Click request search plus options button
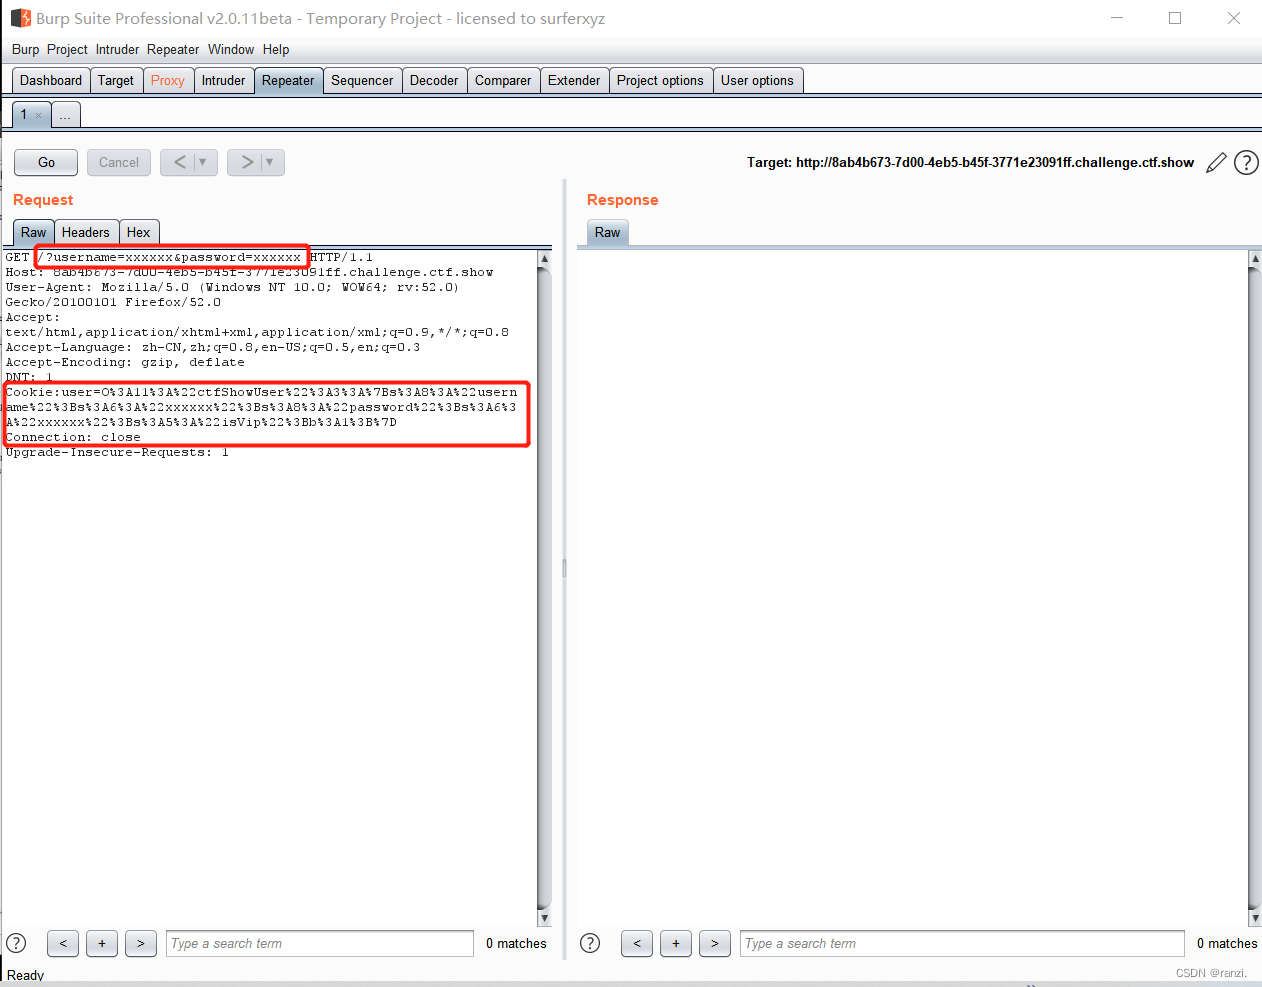 click(x=102, y=943)
